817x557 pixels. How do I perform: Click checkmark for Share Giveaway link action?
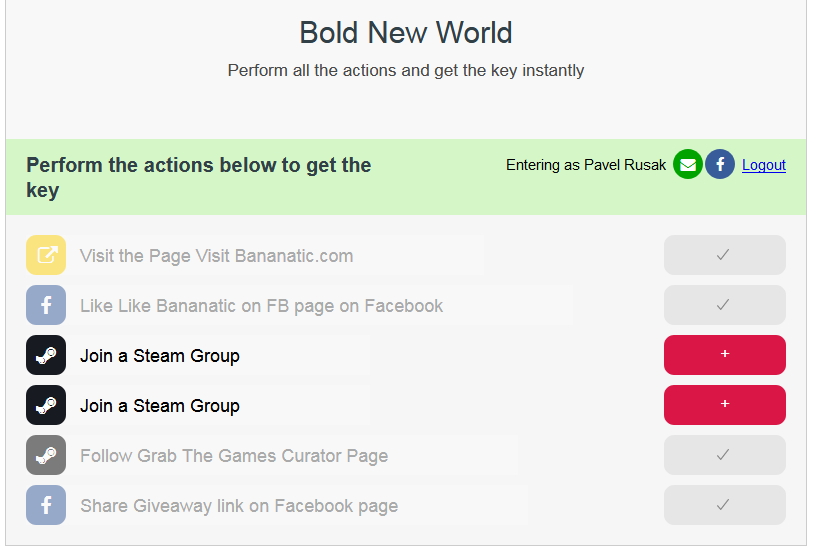pyautogui.click(x=724, y=505)
